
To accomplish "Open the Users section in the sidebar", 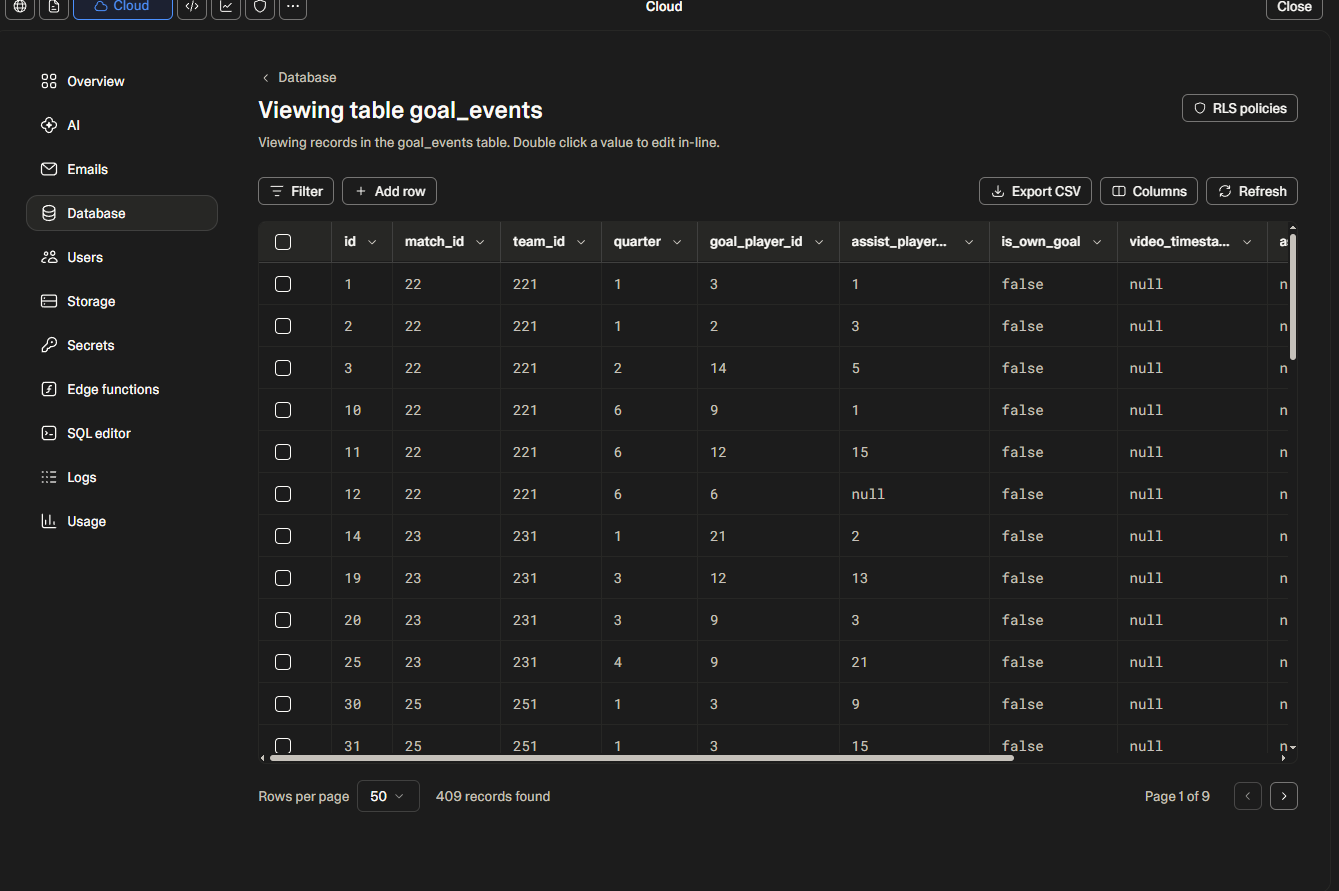I will click(84, 257).
